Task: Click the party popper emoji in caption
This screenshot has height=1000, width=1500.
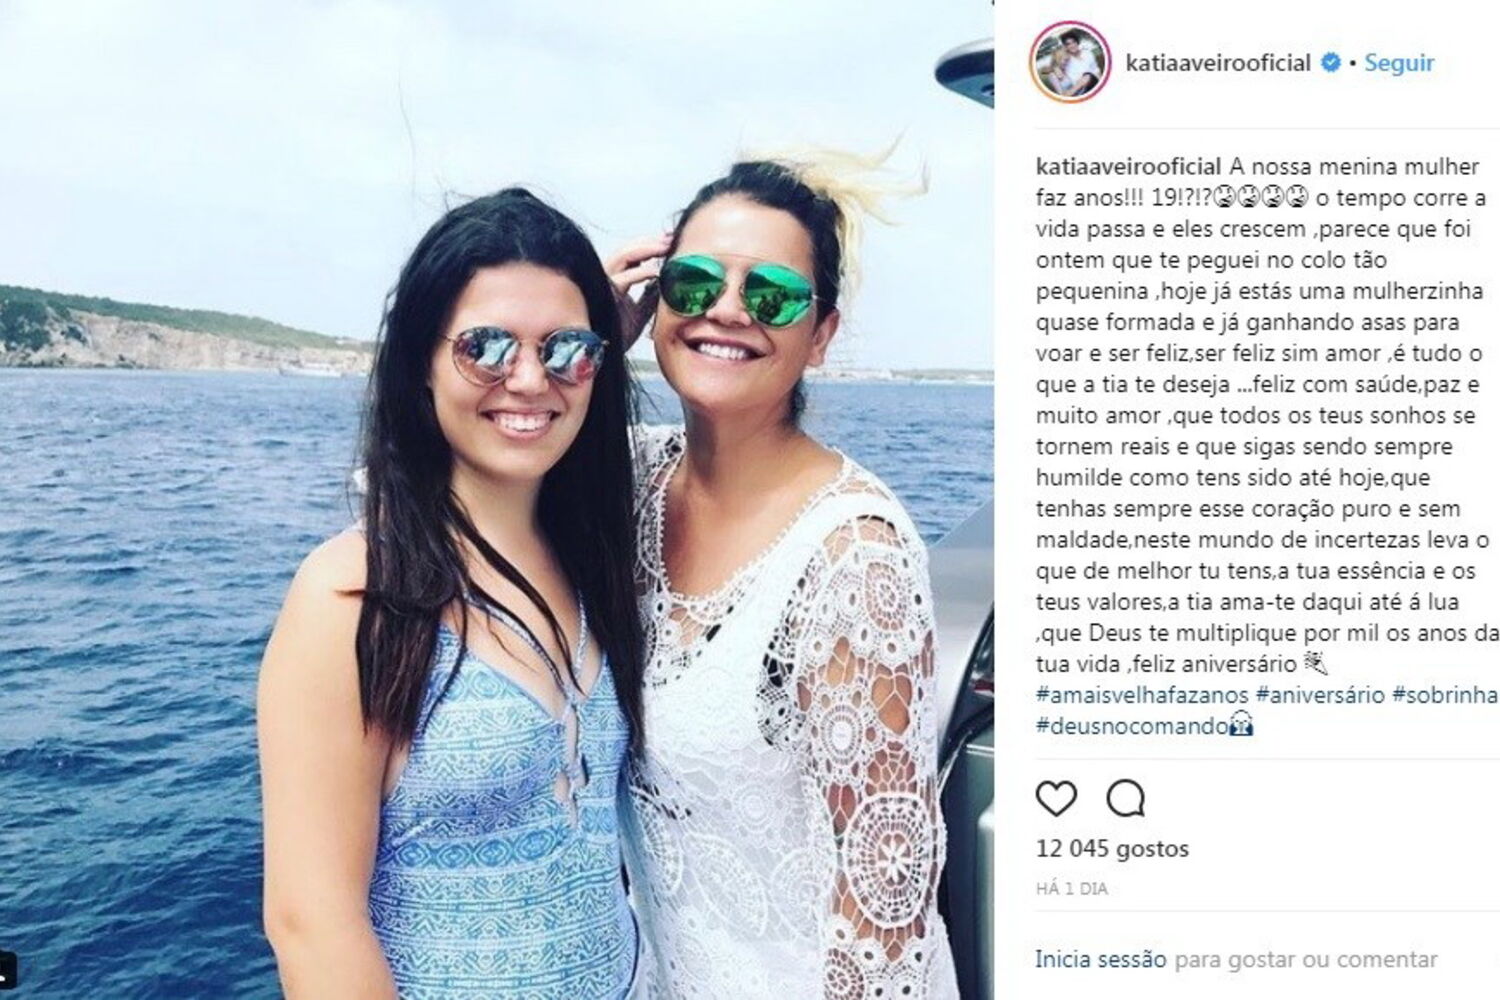Action: [1316, 664]
